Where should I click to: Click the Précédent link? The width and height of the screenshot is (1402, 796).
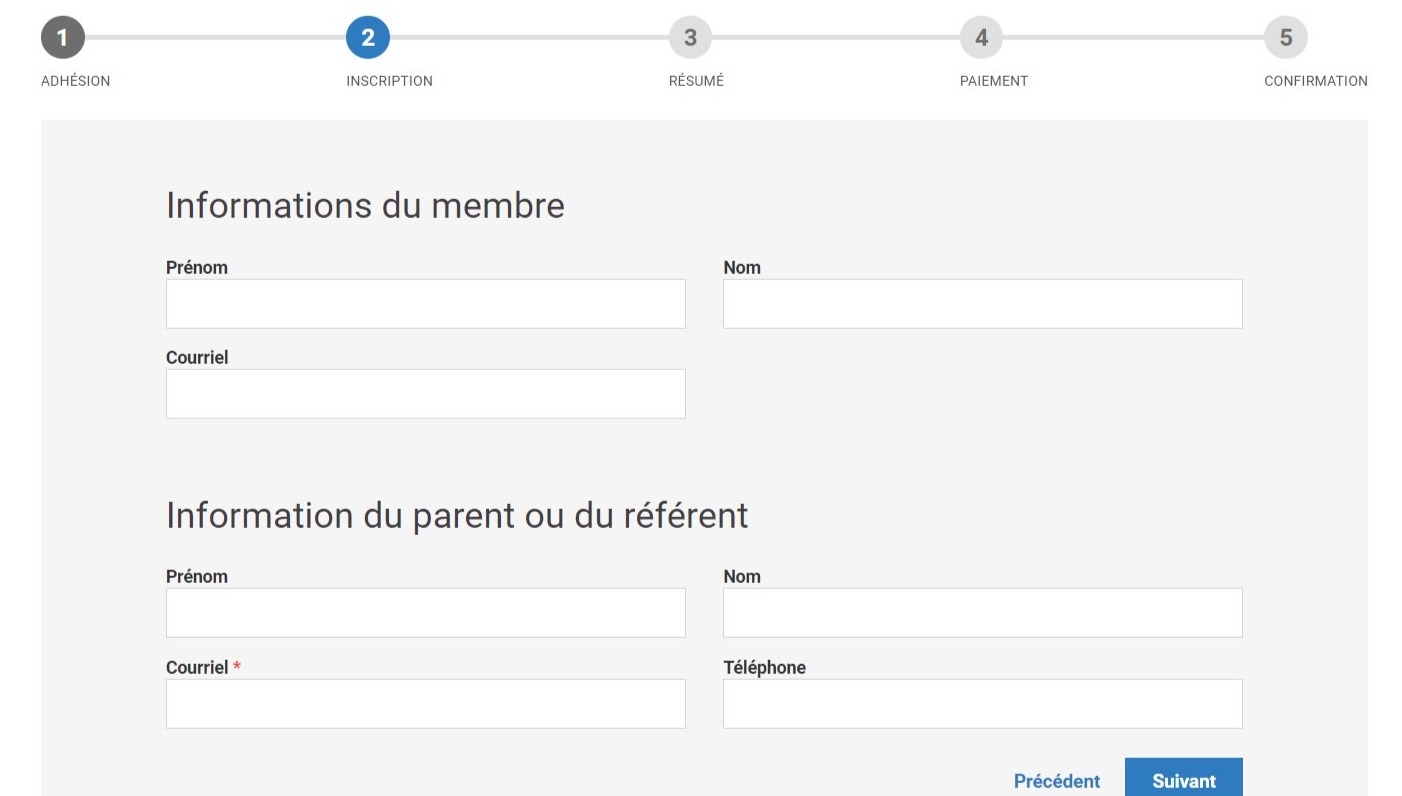tap(1057, 780)
